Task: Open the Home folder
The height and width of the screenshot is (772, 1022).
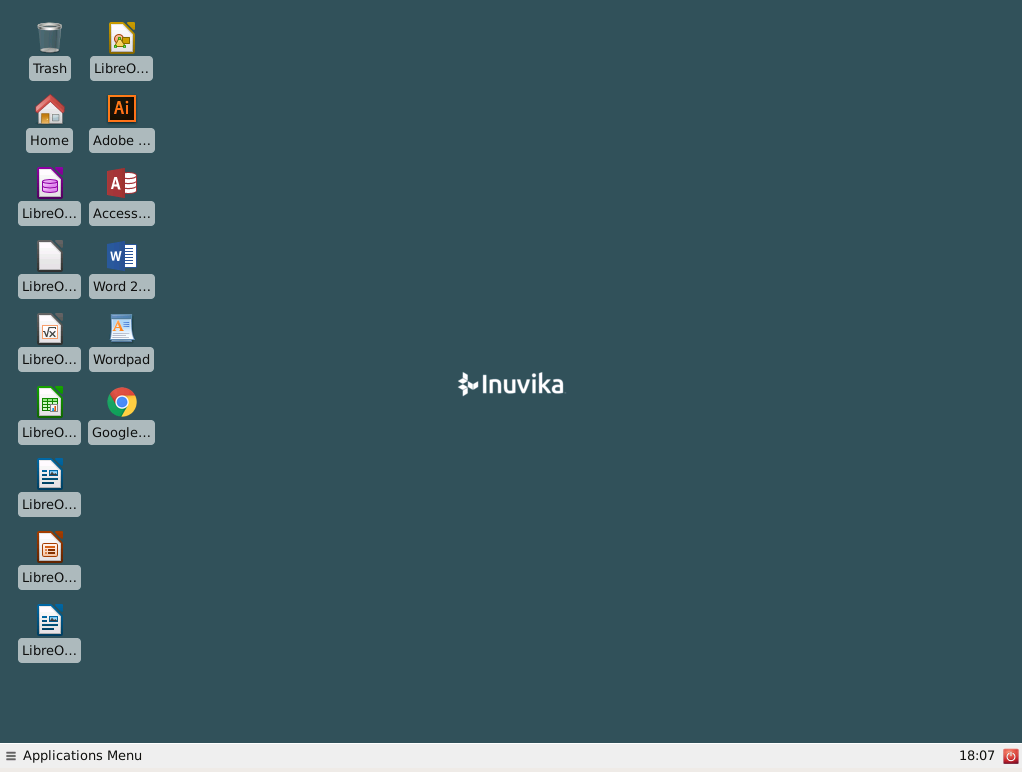Action: 49,112
